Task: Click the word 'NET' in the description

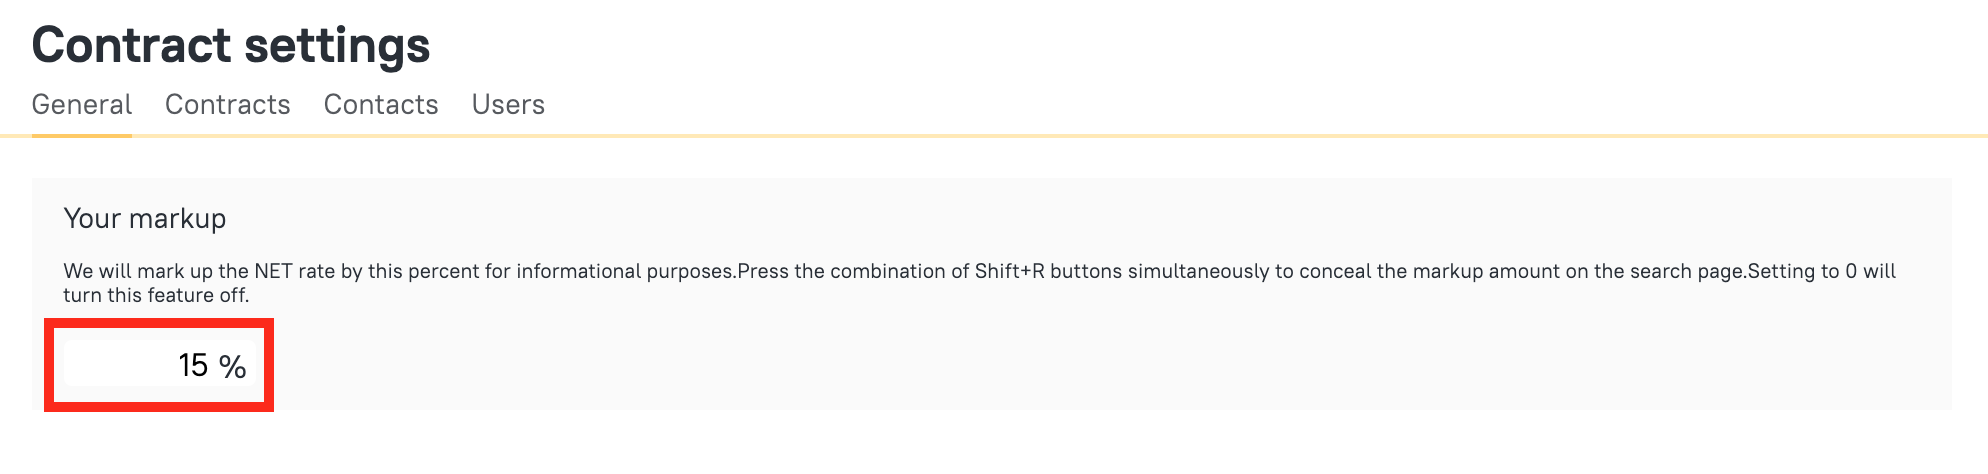Action: pyautogui.click(x=273, y=272)
